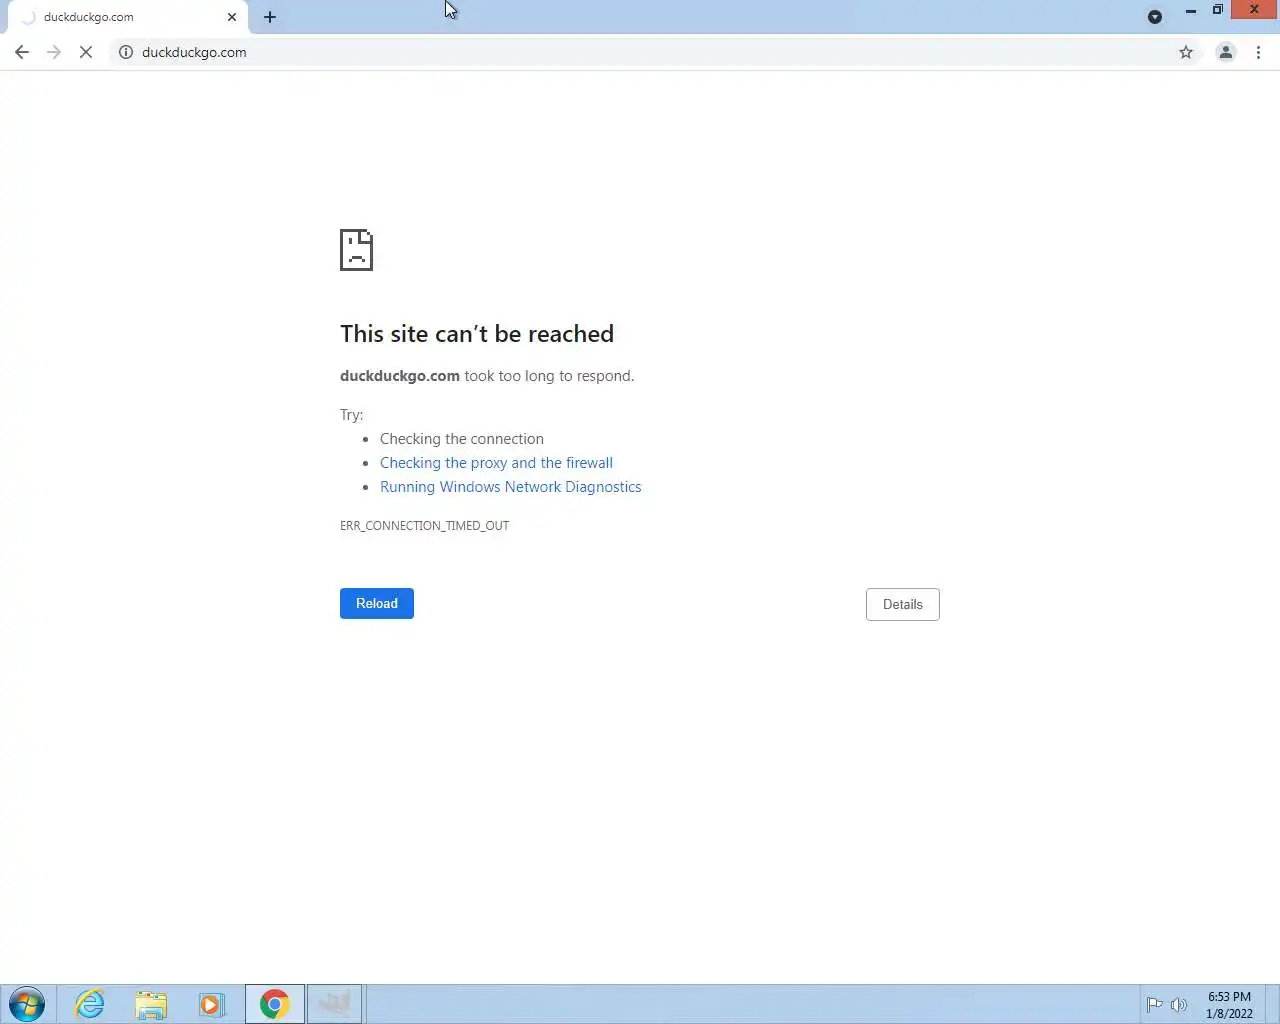Click the faded app icon next to Chrome
Image resolution: width=1280 pixels, height=1024 pixels.
pyautogui.click(x=335, y=1004)
